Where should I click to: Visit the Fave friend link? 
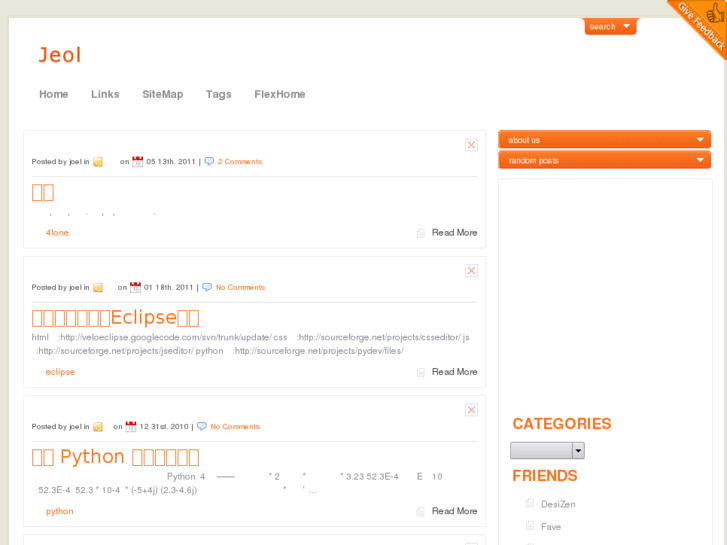(x=551, y=526)
